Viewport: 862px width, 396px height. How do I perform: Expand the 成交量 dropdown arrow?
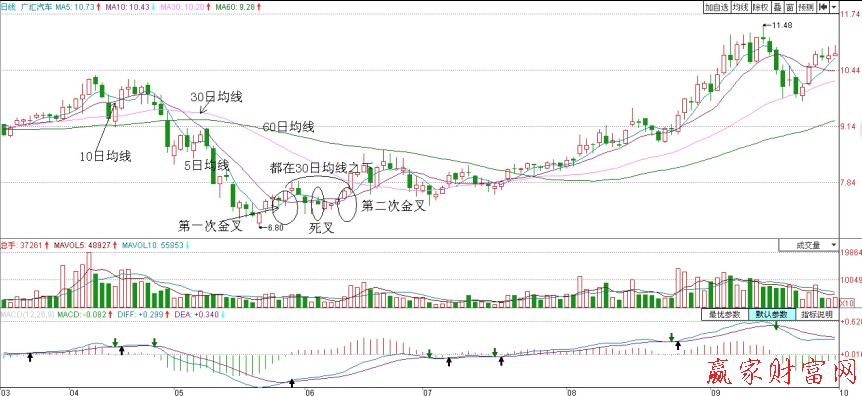[x=834, y=245]
